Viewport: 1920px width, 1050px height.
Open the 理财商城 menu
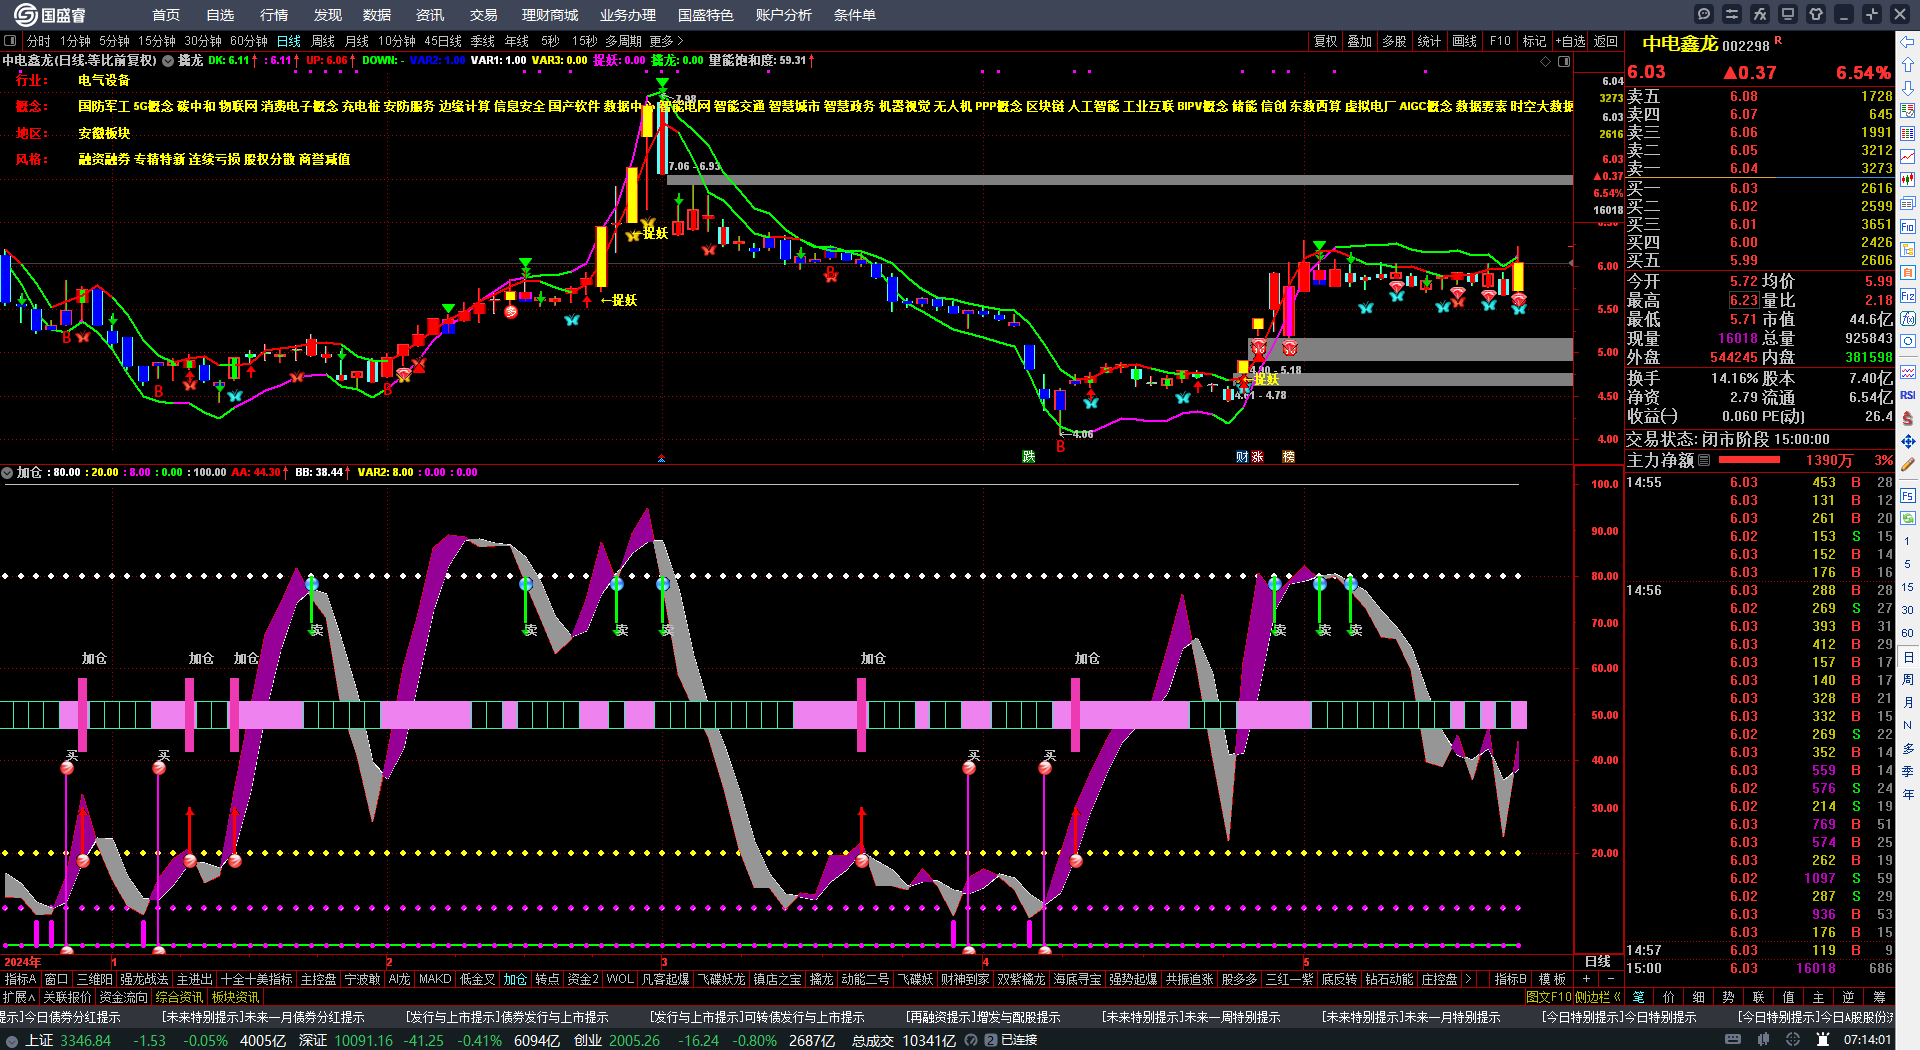tap(550, 14)
